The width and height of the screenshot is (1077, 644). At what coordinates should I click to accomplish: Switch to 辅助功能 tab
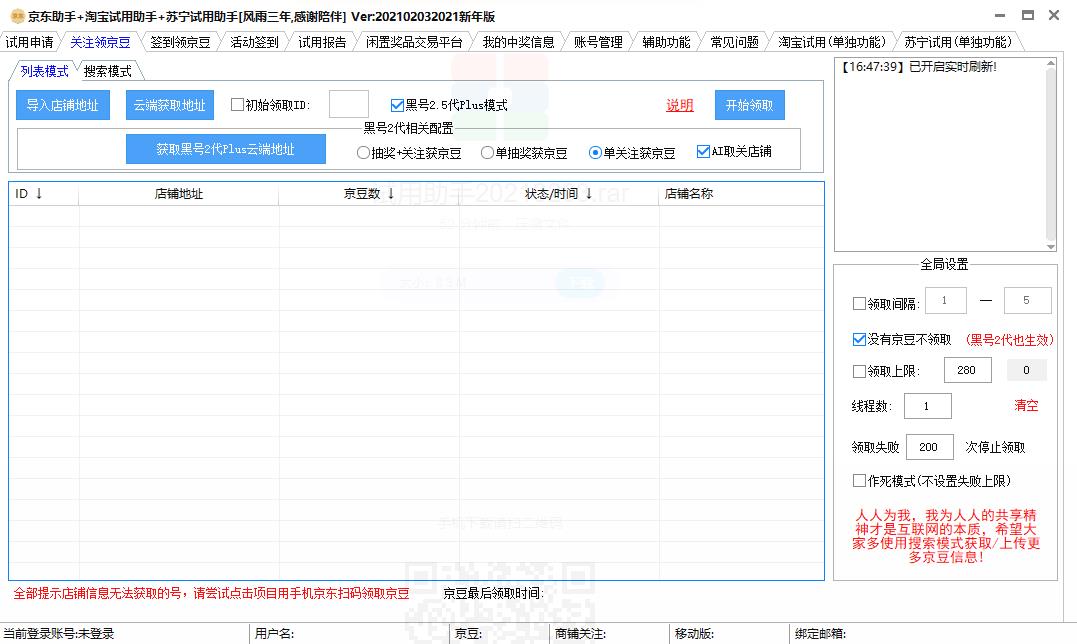coord(666,42)
